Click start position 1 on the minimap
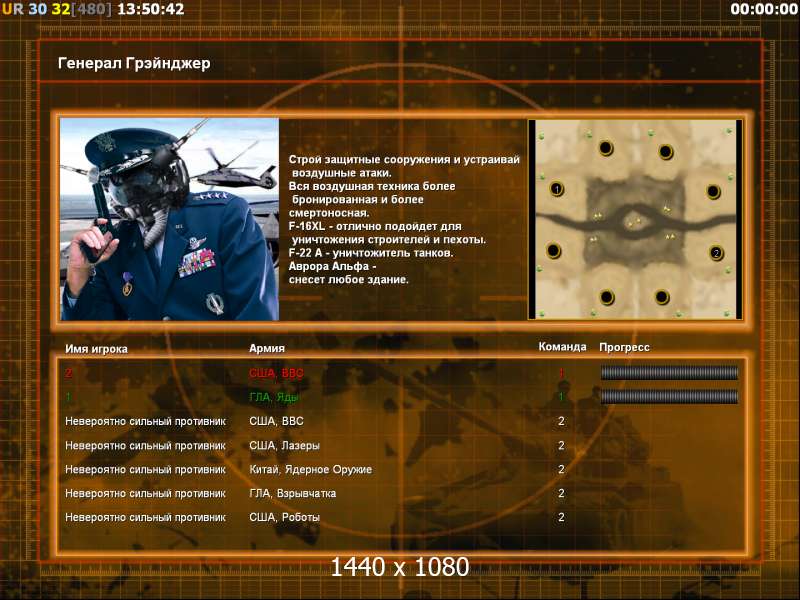This screenshot has width=800, height=600. [x=557, y=188]
